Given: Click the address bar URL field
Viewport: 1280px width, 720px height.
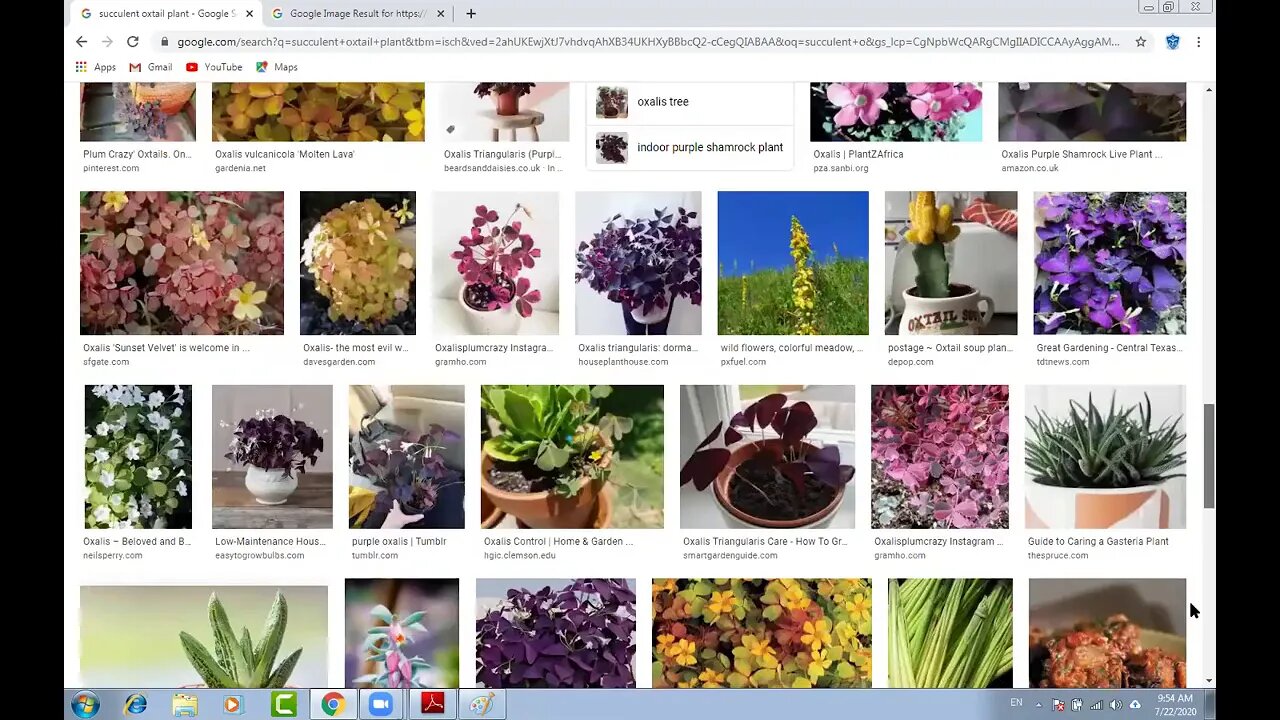Looking at the screenshot, I should coord(648,42).
